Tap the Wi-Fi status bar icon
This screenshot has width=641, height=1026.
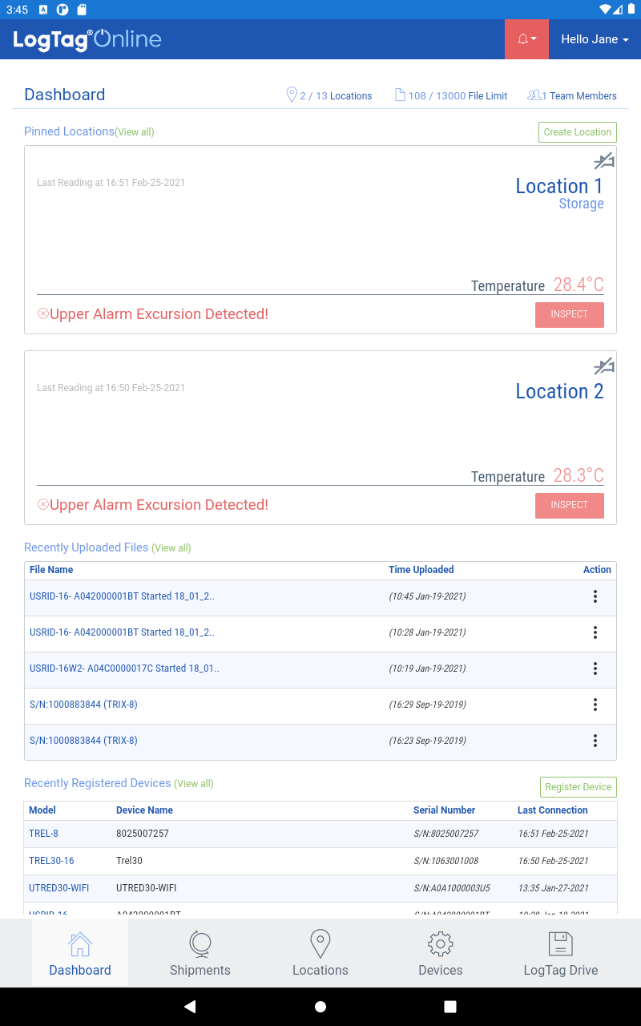coord(604,10)
